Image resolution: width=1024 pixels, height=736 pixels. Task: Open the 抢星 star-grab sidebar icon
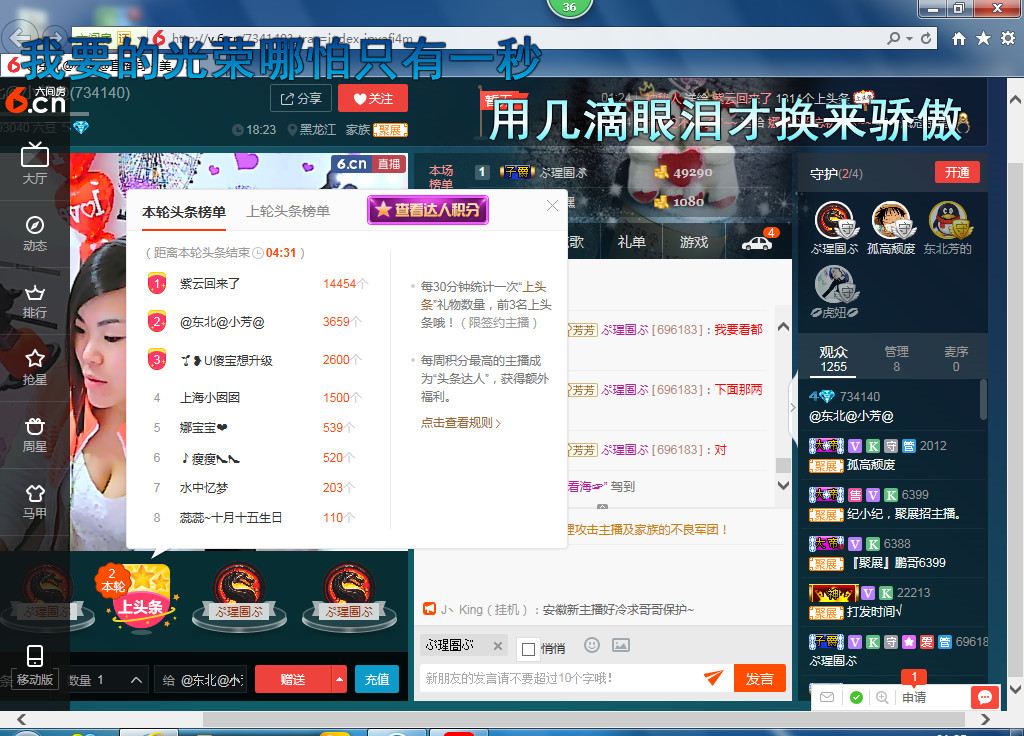click(x=35, y=367)
